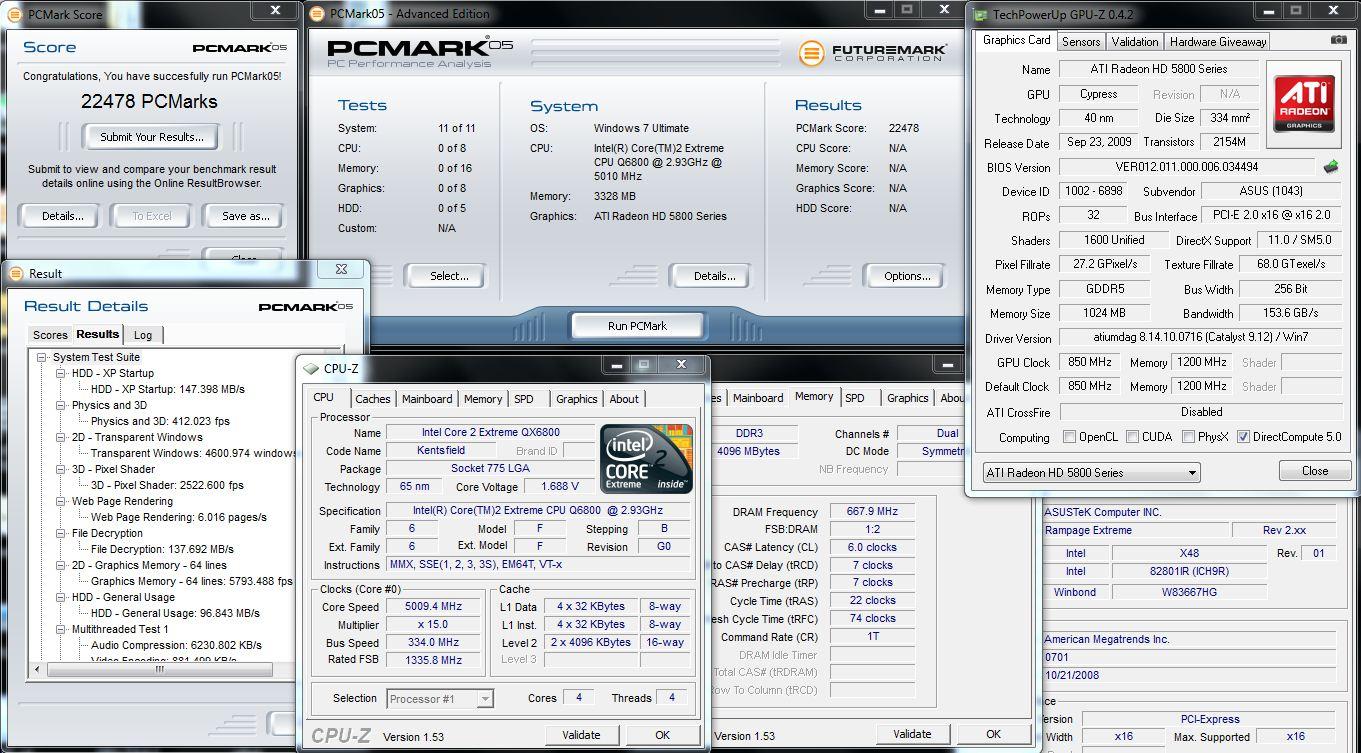The image size is (1361, 753).
Task: Click Select... under Tests in PCMark05
Action: 448,276
